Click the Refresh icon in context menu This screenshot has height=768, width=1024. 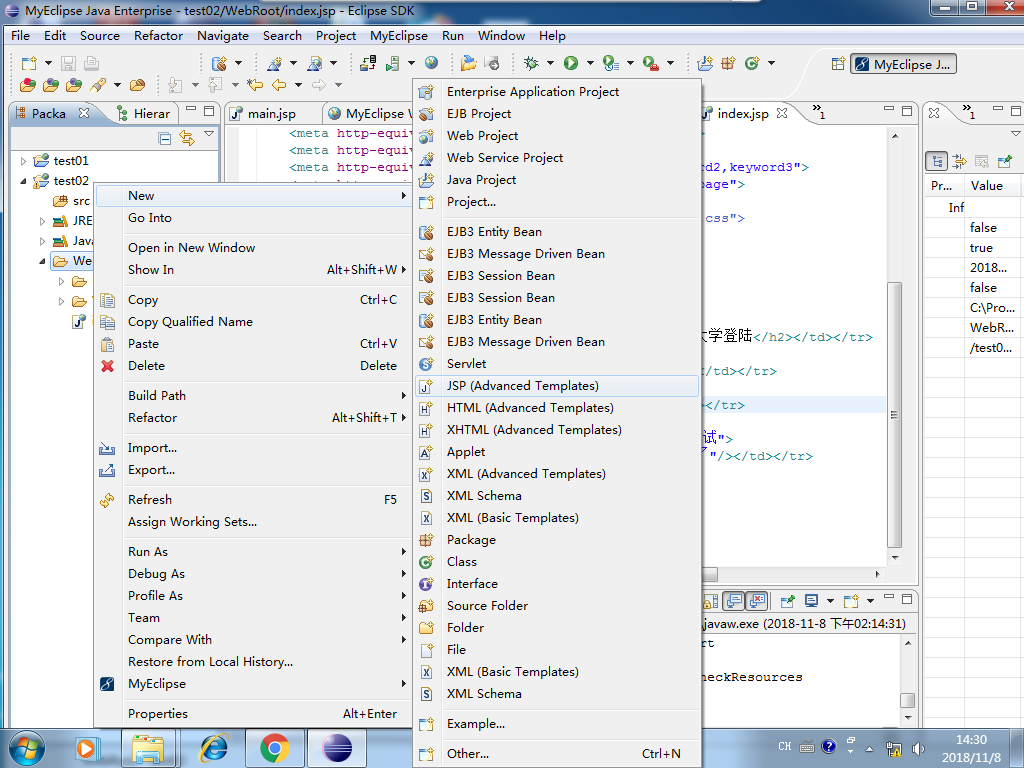(107, 500)
